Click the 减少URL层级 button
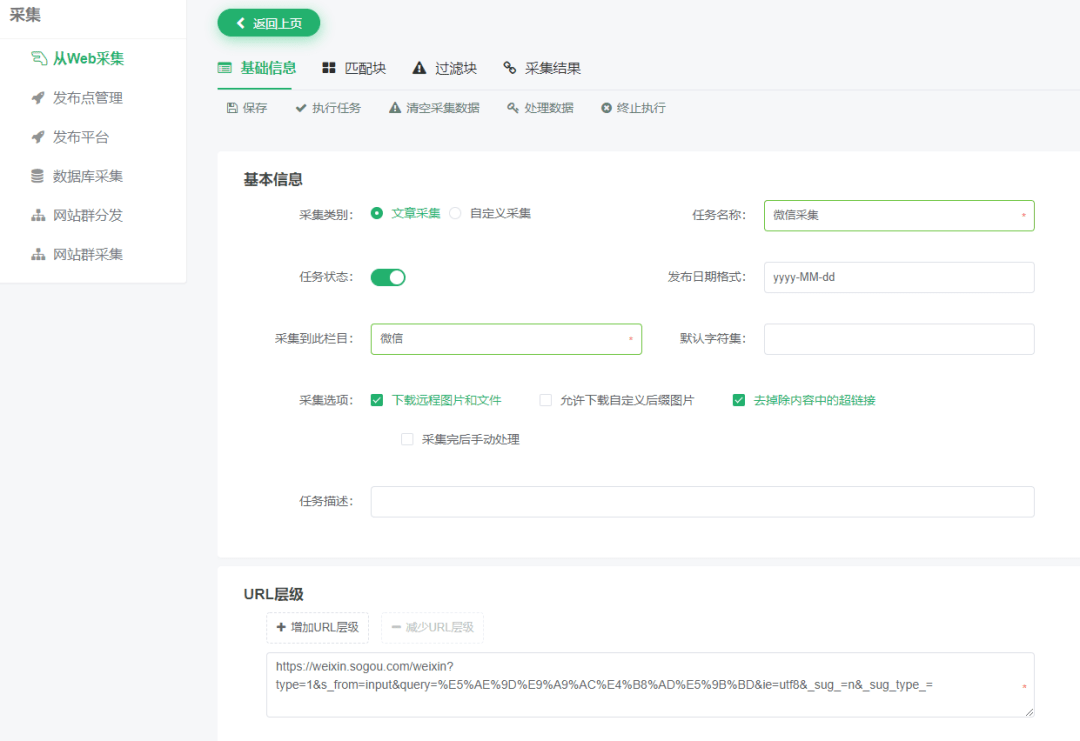1080x741 pixels. [433, 627]
